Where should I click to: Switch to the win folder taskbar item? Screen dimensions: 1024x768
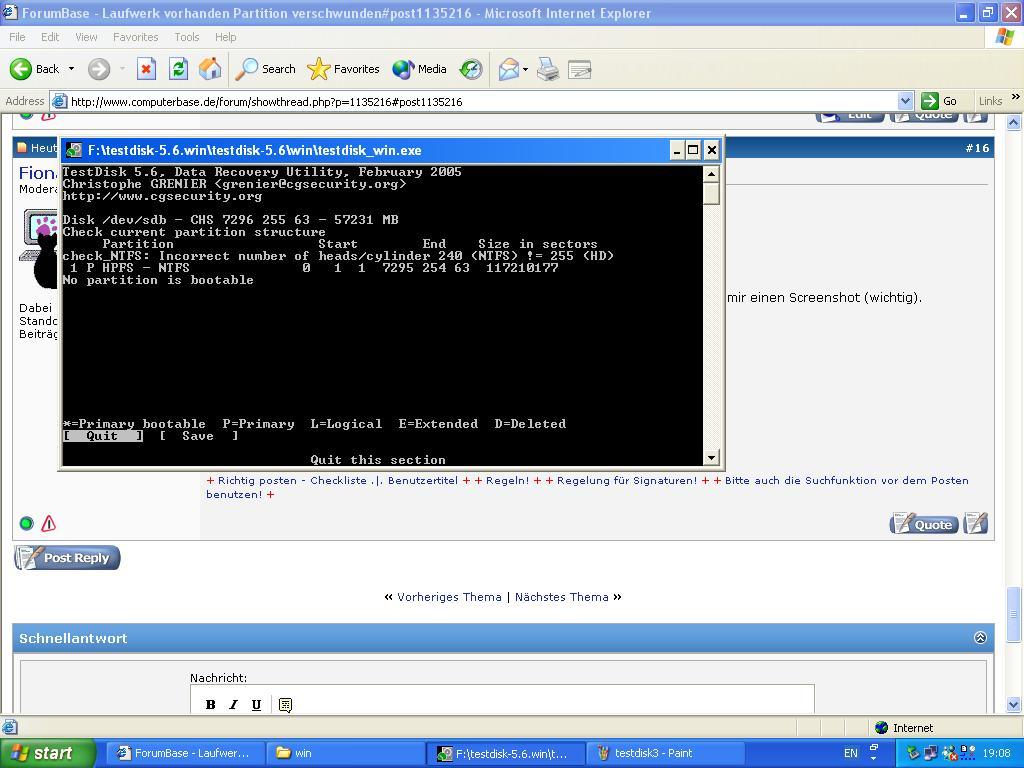(345, 753)
